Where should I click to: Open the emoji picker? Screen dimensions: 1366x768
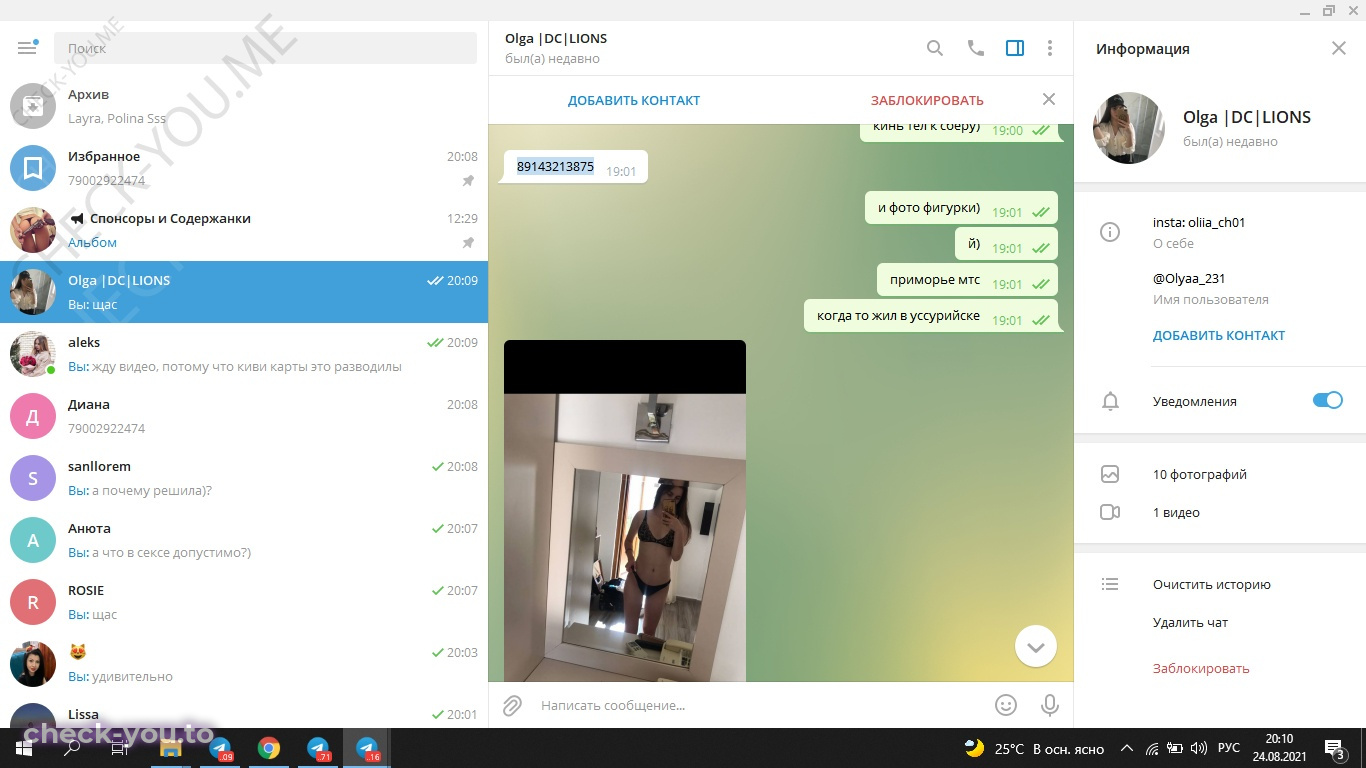(1006, 705)
